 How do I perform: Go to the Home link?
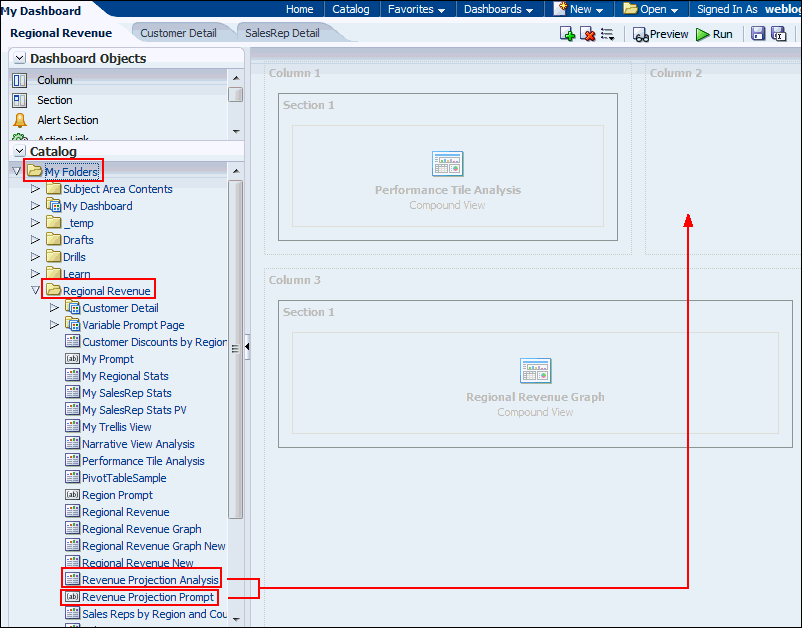(299, 9)
